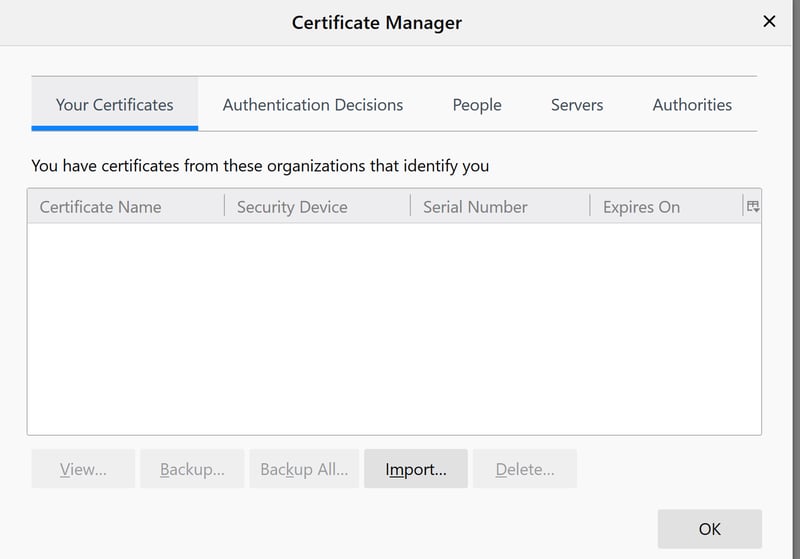Screen dimensions: 800x559
Task: Click the Backup... button
Action: pyautogui.click(x=192, y=469)
